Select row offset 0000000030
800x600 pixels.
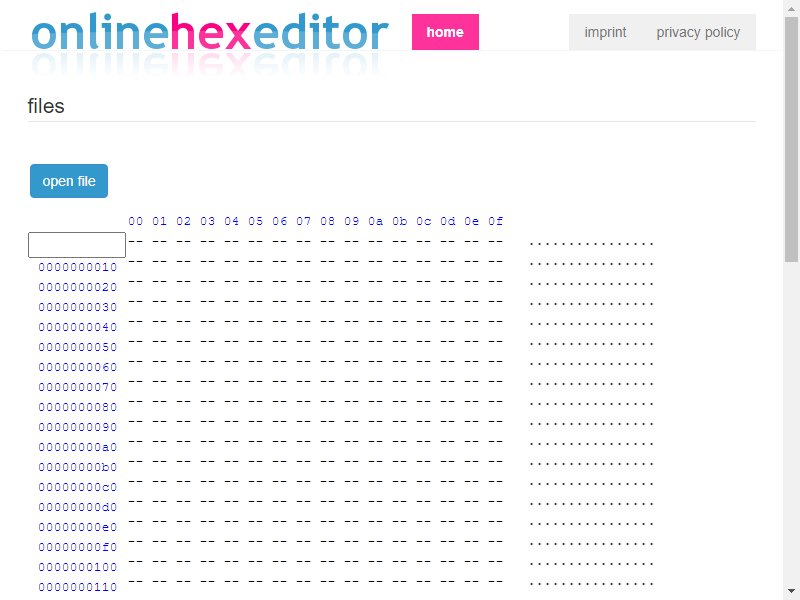point(78,307)
